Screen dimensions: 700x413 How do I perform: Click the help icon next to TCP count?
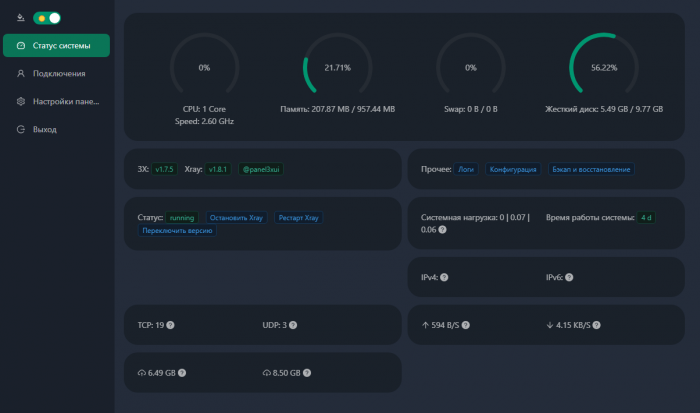pos(170,325)
